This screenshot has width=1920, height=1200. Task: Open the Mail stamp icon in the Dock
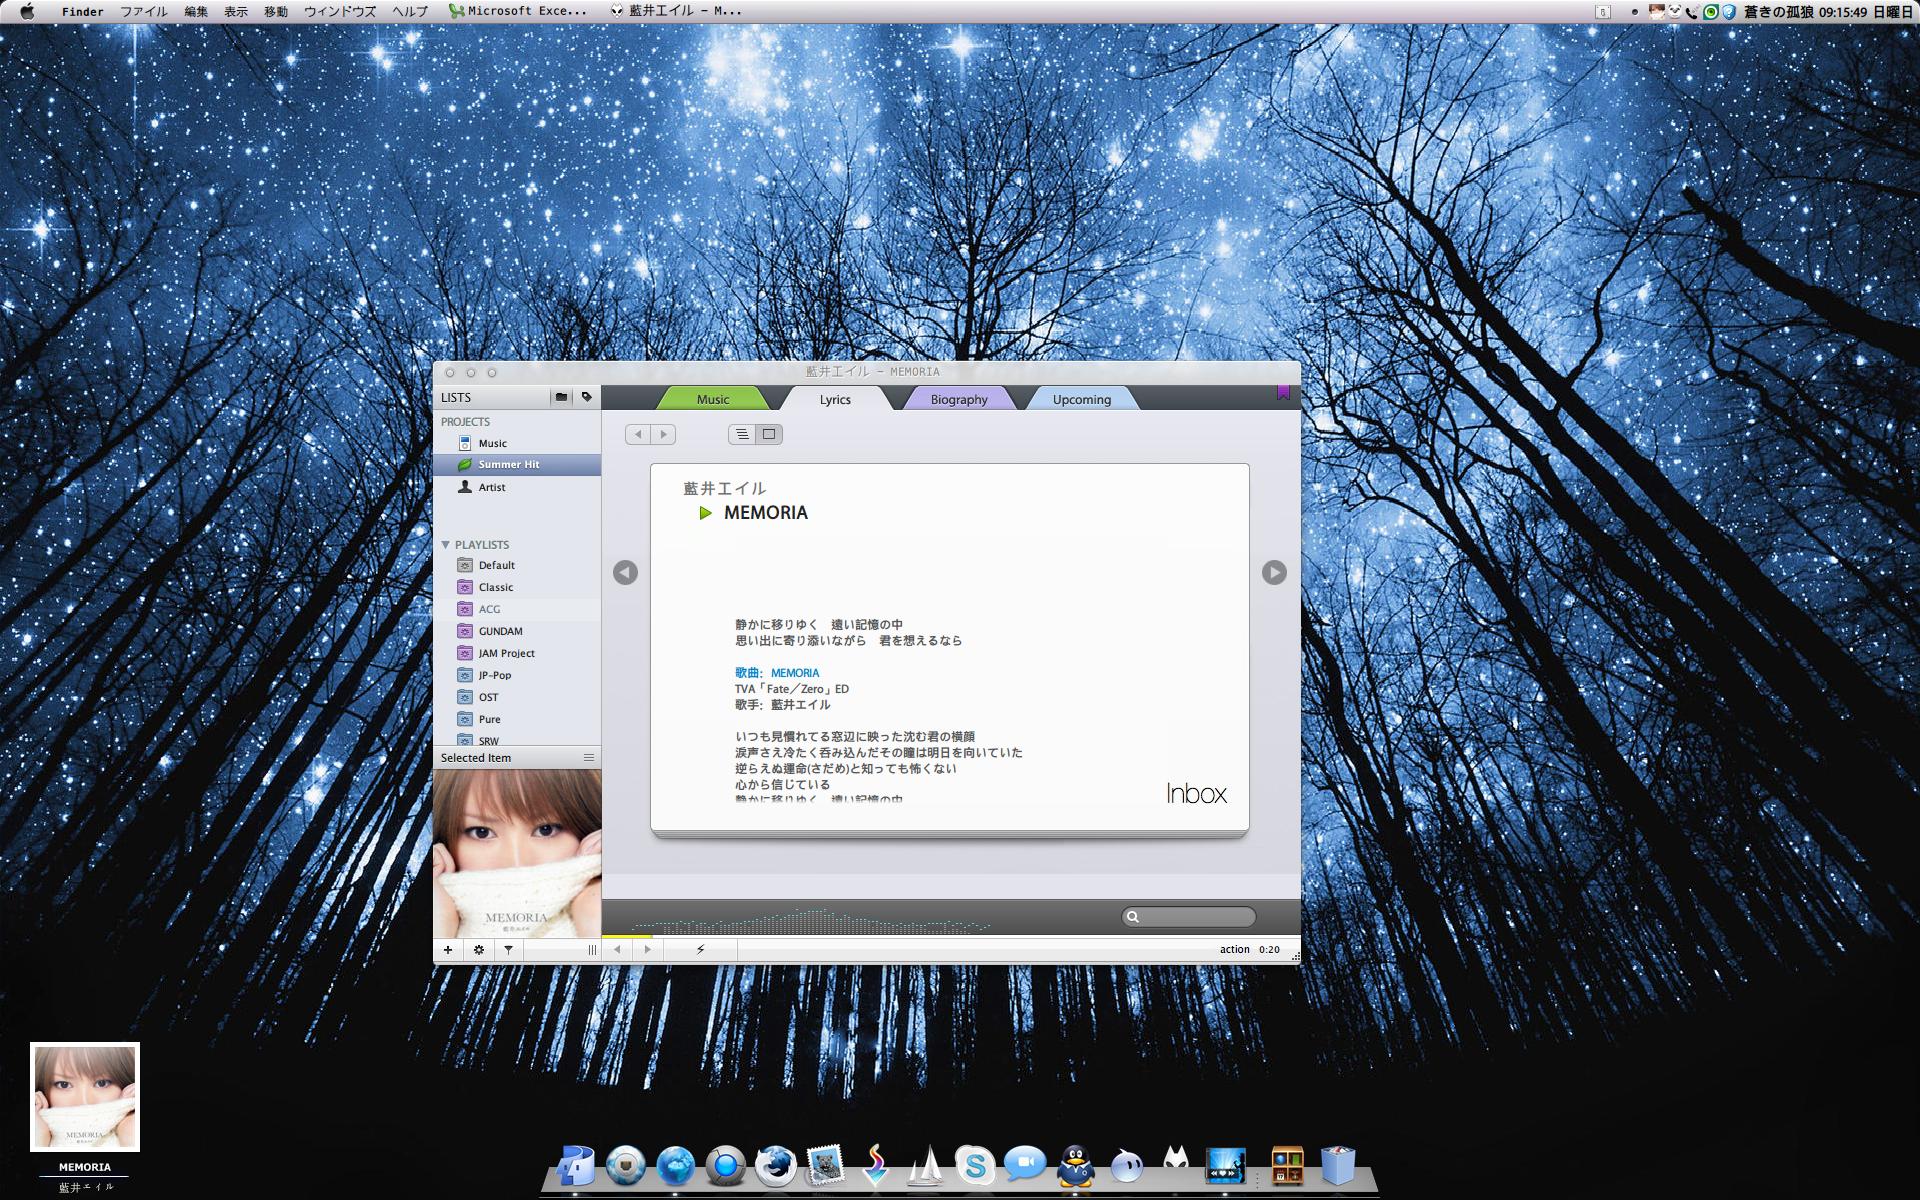point(825,1166)
